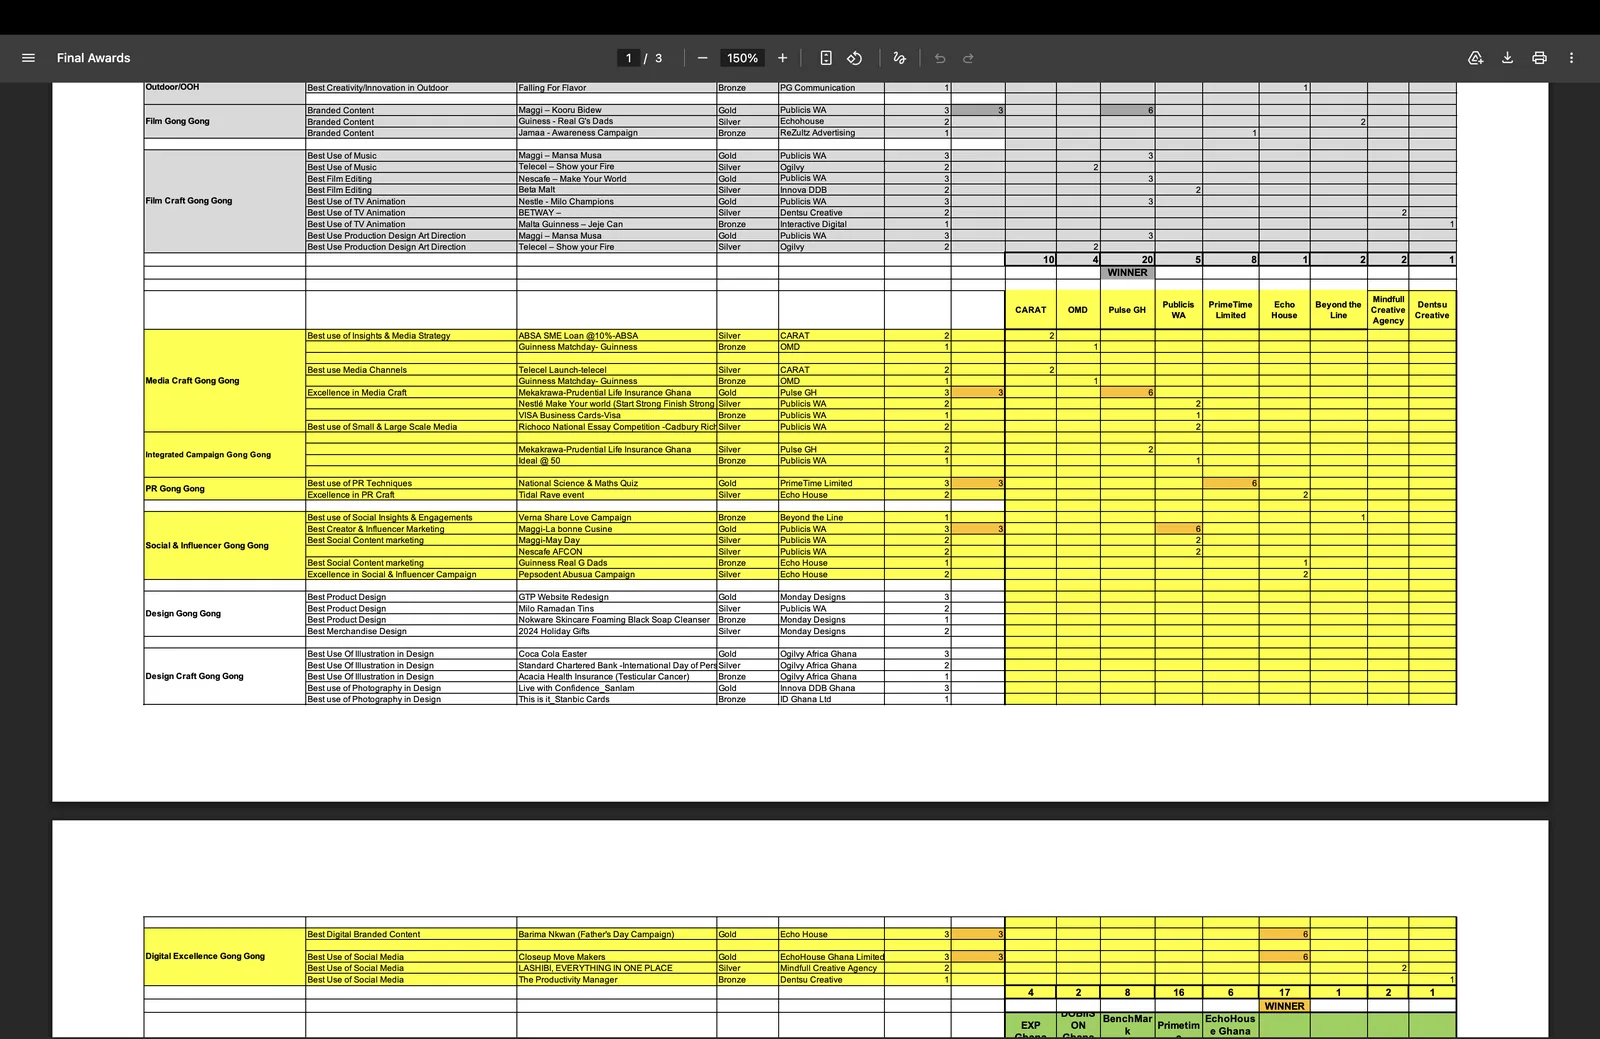Click the first WINNER label under total 20
Image resolution: width=1600 pixels, height=1039 pixels.
[1127, 272]
